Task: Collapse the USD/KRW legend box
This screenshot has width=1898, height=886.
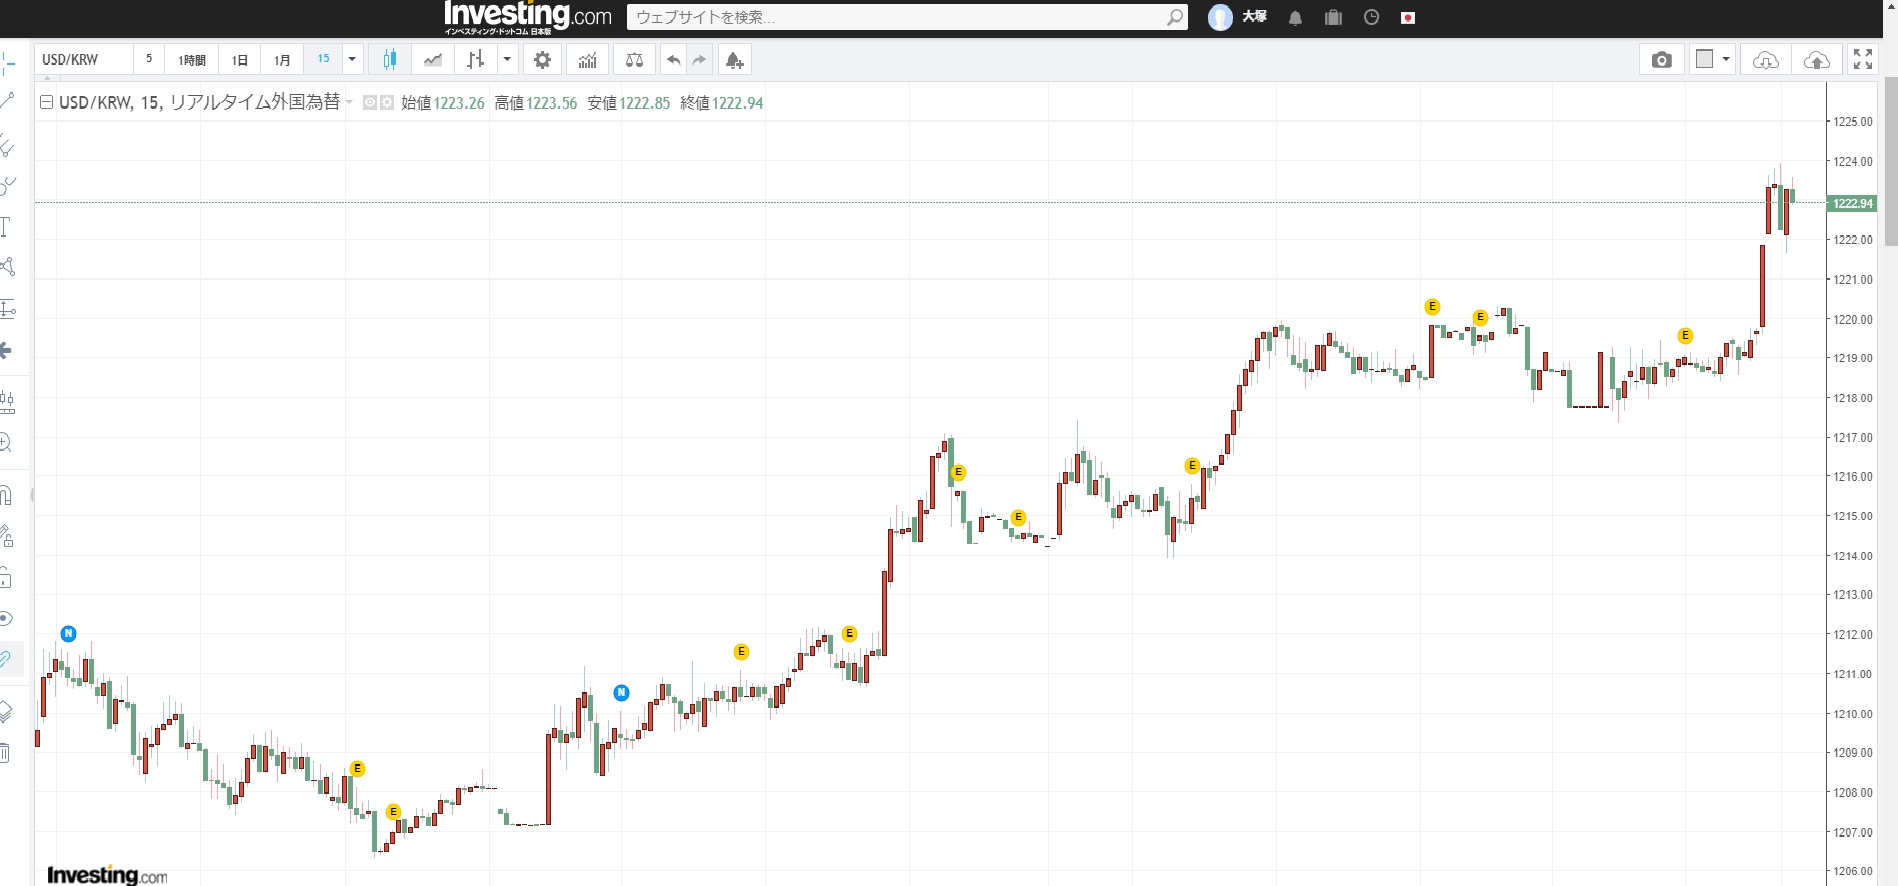Action: [x=46, y=102]
